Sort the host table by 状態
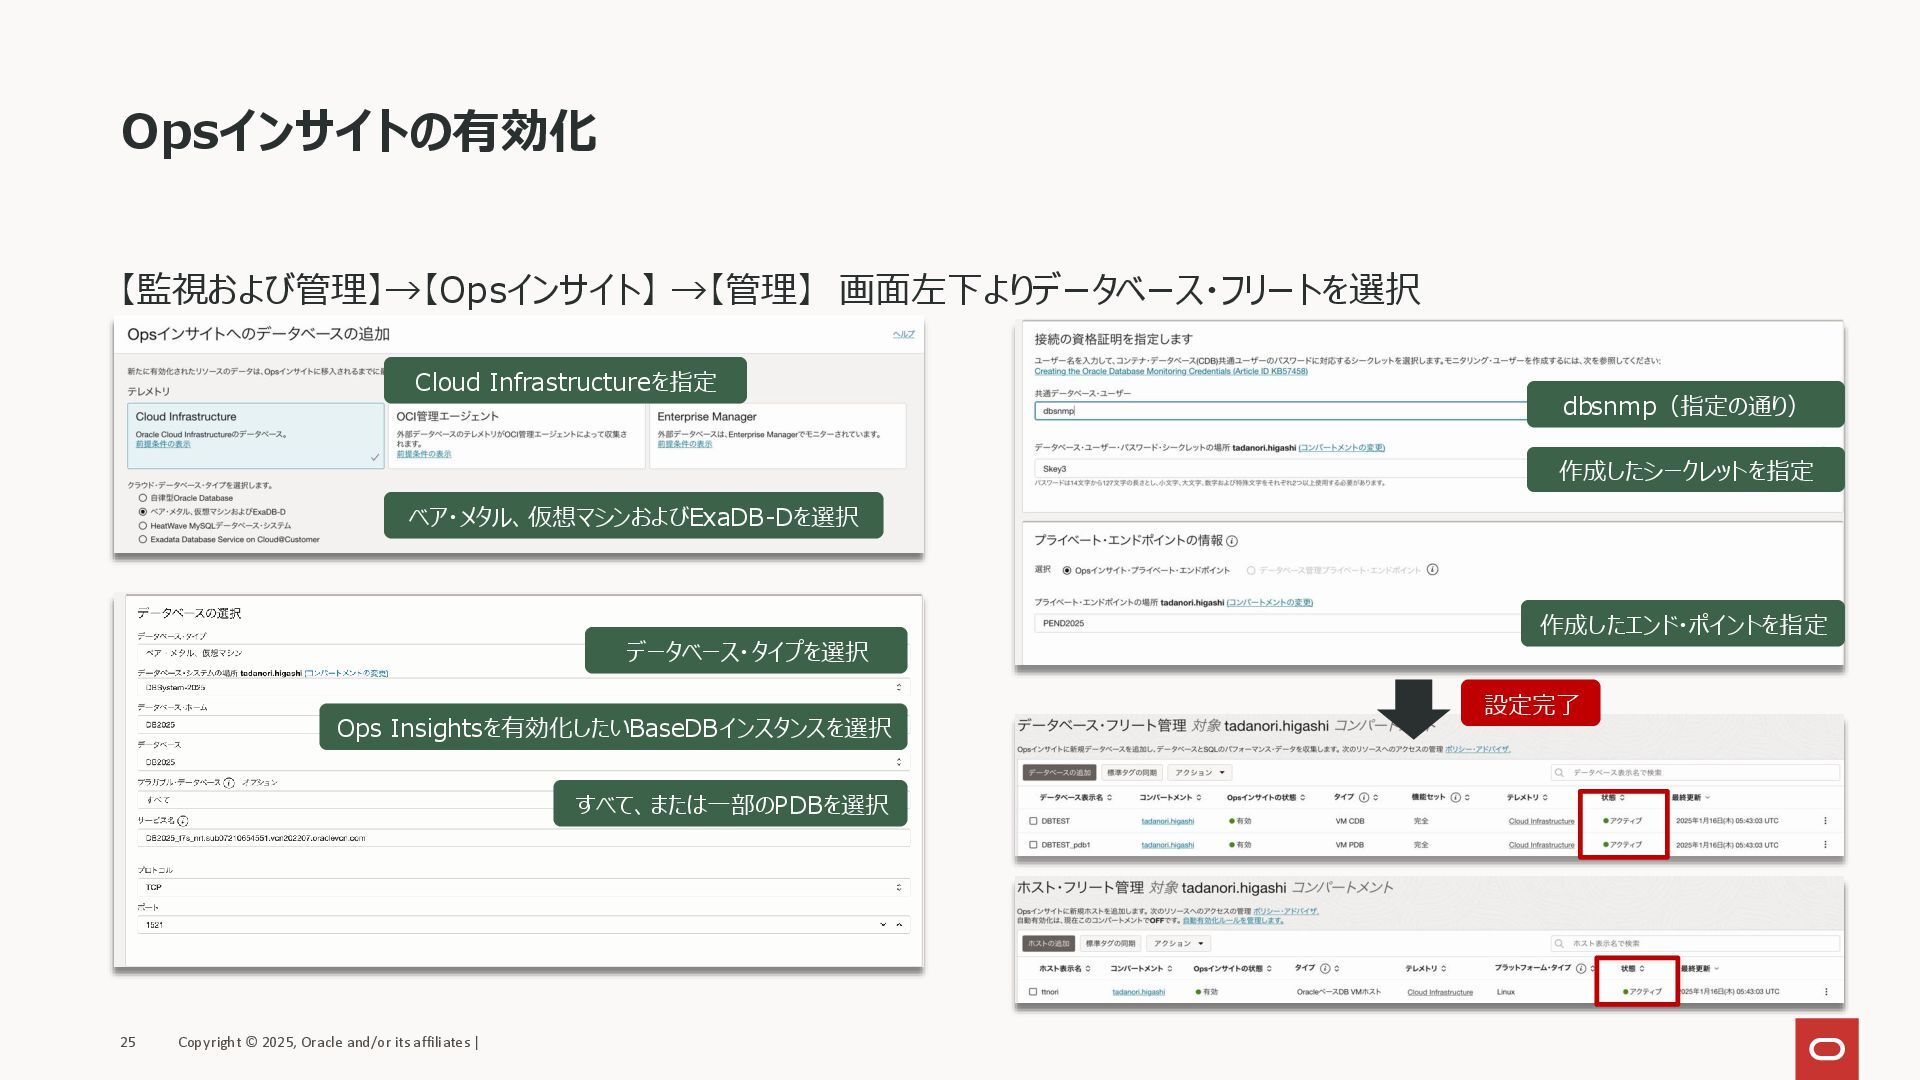 click(x=1632, y=968)
